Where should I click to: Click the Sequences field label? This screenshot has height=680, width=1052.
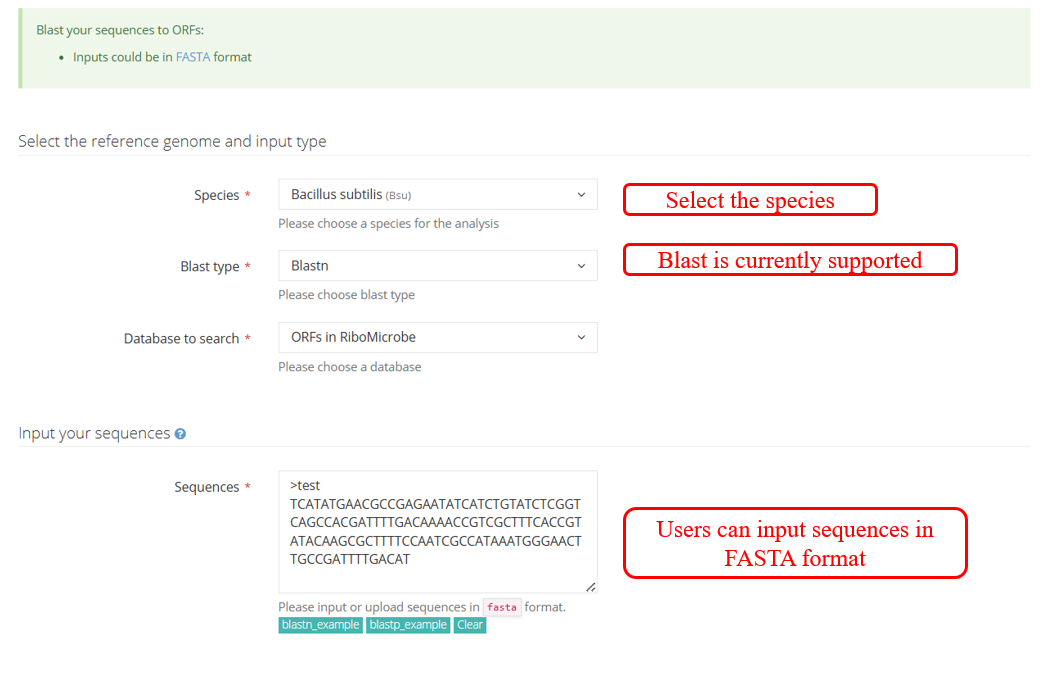coord(206,487)
